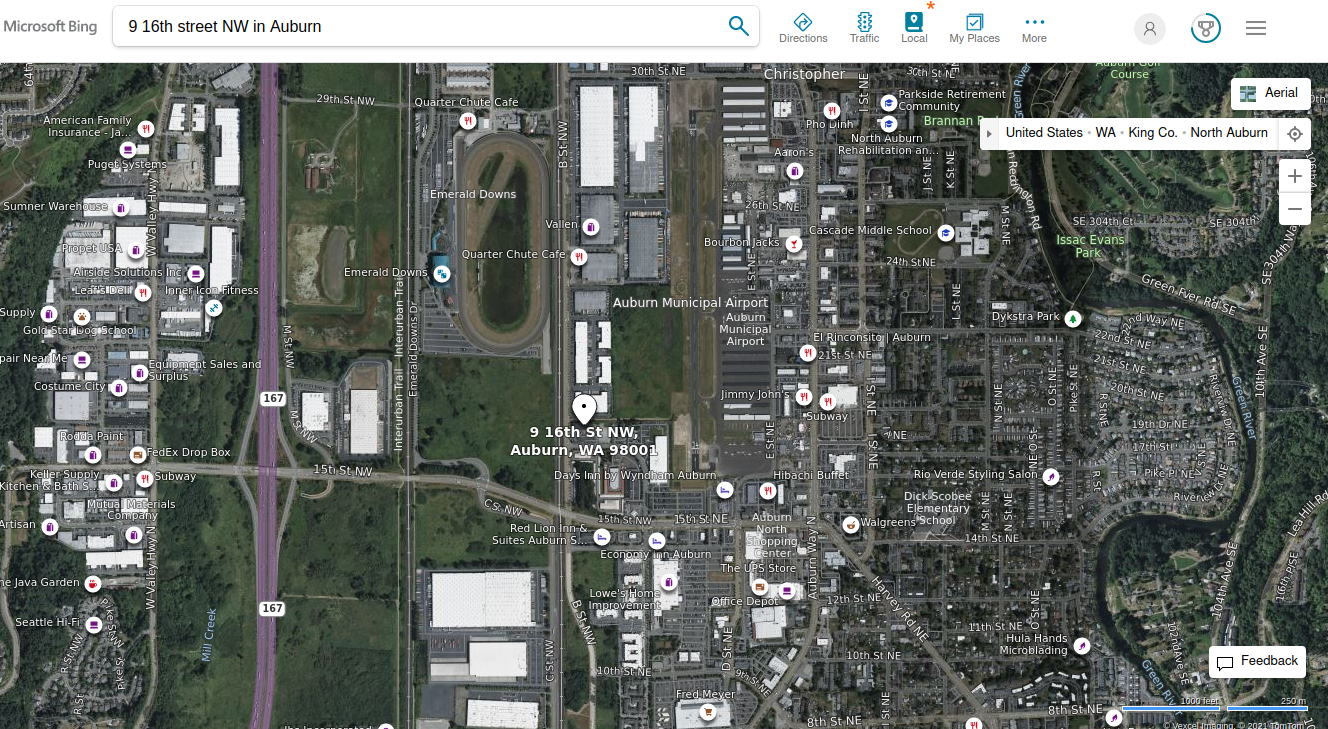Image resolution: width=1328 pixels, height=729 pixels.
Task: Zoom out with the minus button
Action: point(1295,209)
